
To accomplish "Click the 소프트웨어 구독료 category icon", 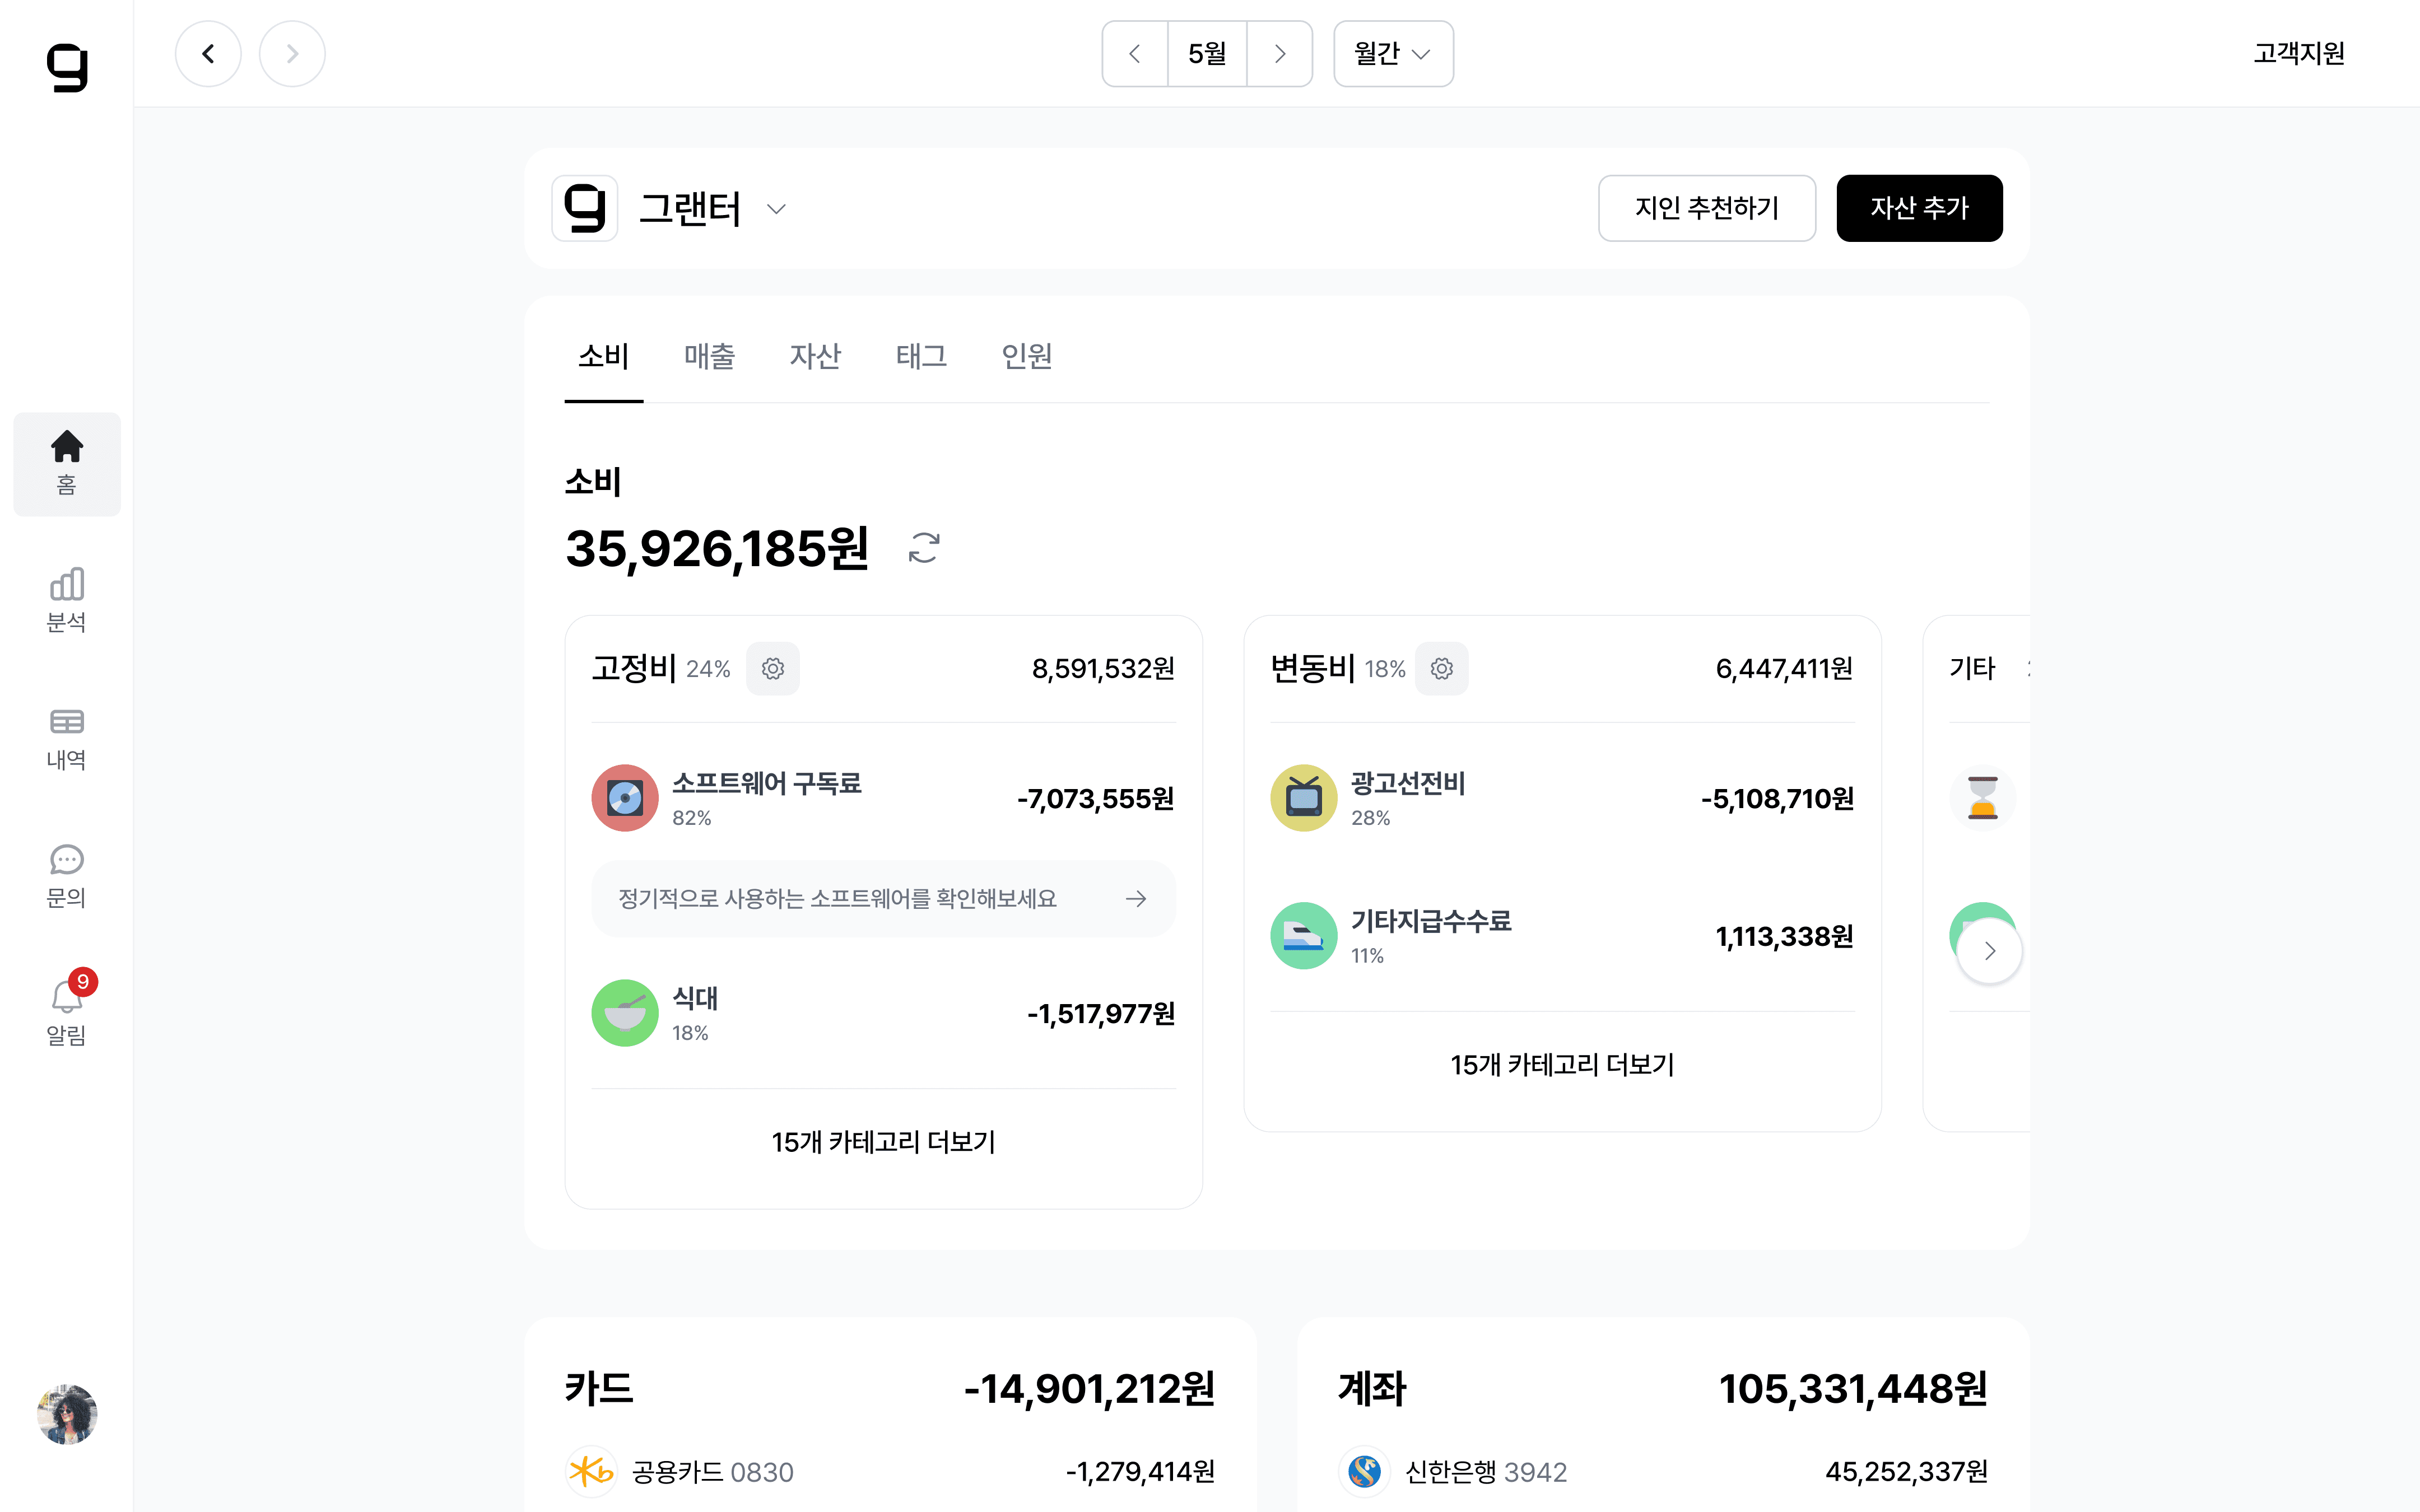I will tap(624, 798).
